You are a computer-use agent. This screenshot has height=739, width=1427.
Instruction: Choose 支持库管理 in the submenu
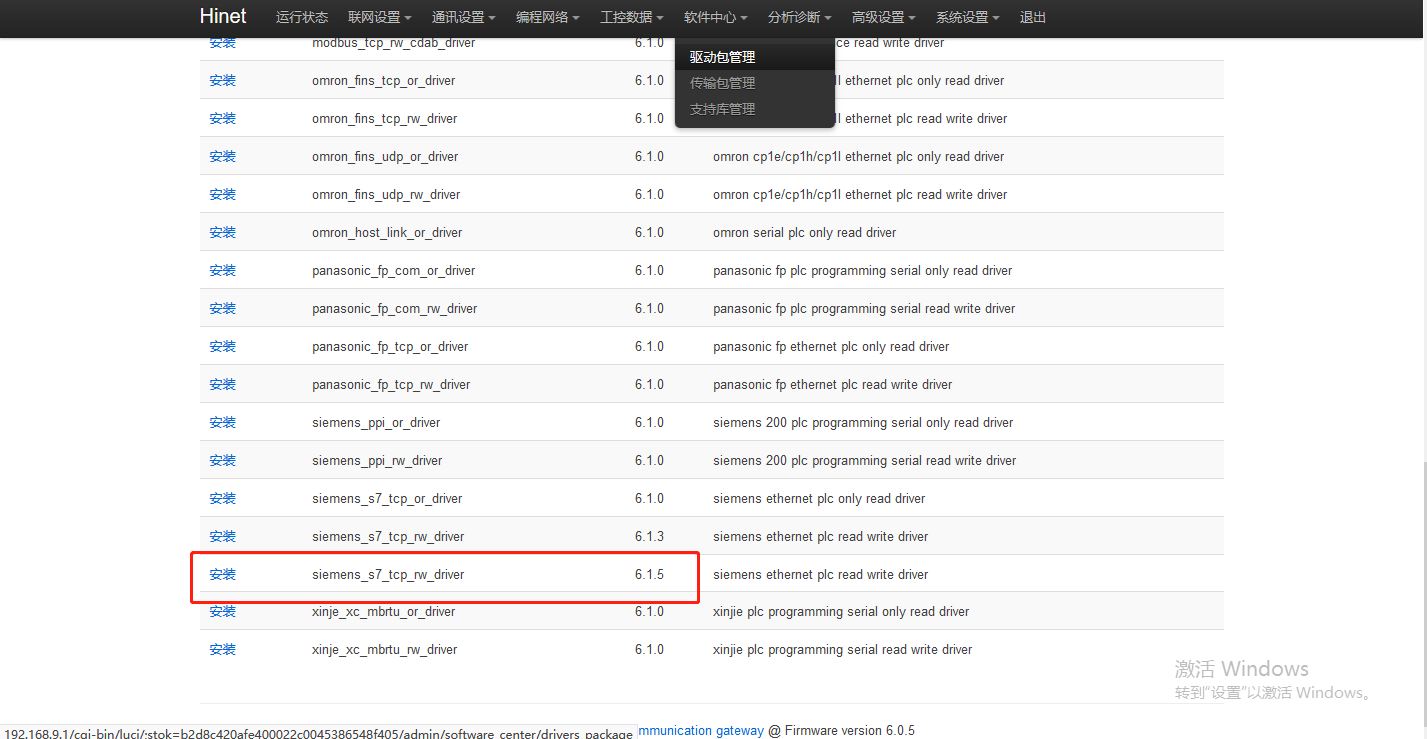(x=722, y=109)
